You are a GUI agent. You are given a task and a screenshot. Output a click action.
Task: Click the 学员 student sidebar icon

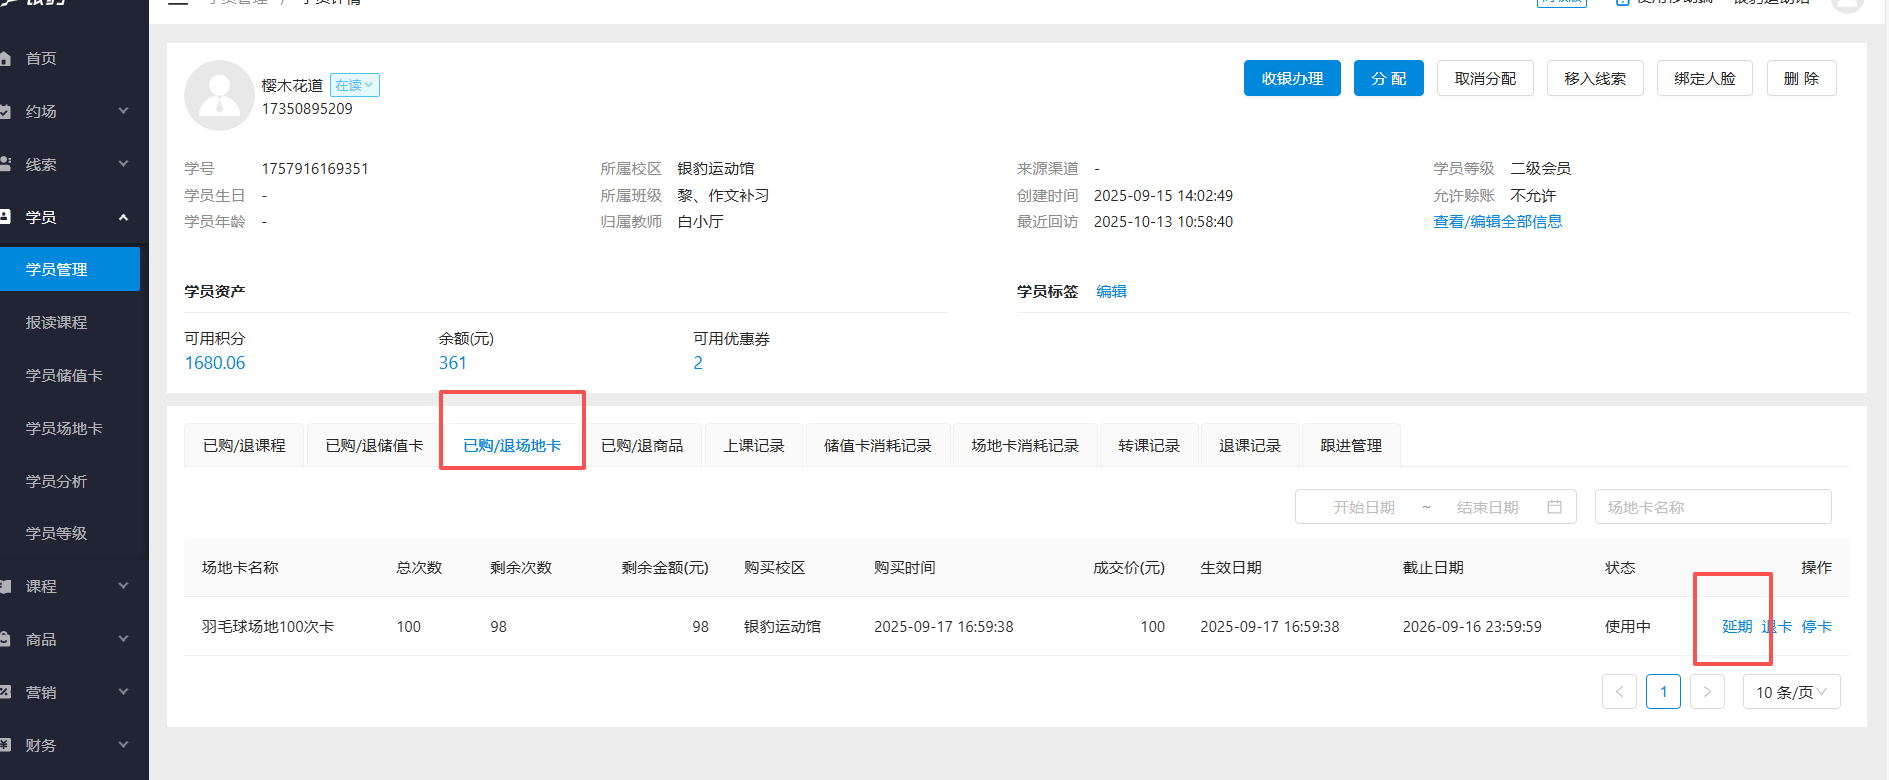point(5,217)
